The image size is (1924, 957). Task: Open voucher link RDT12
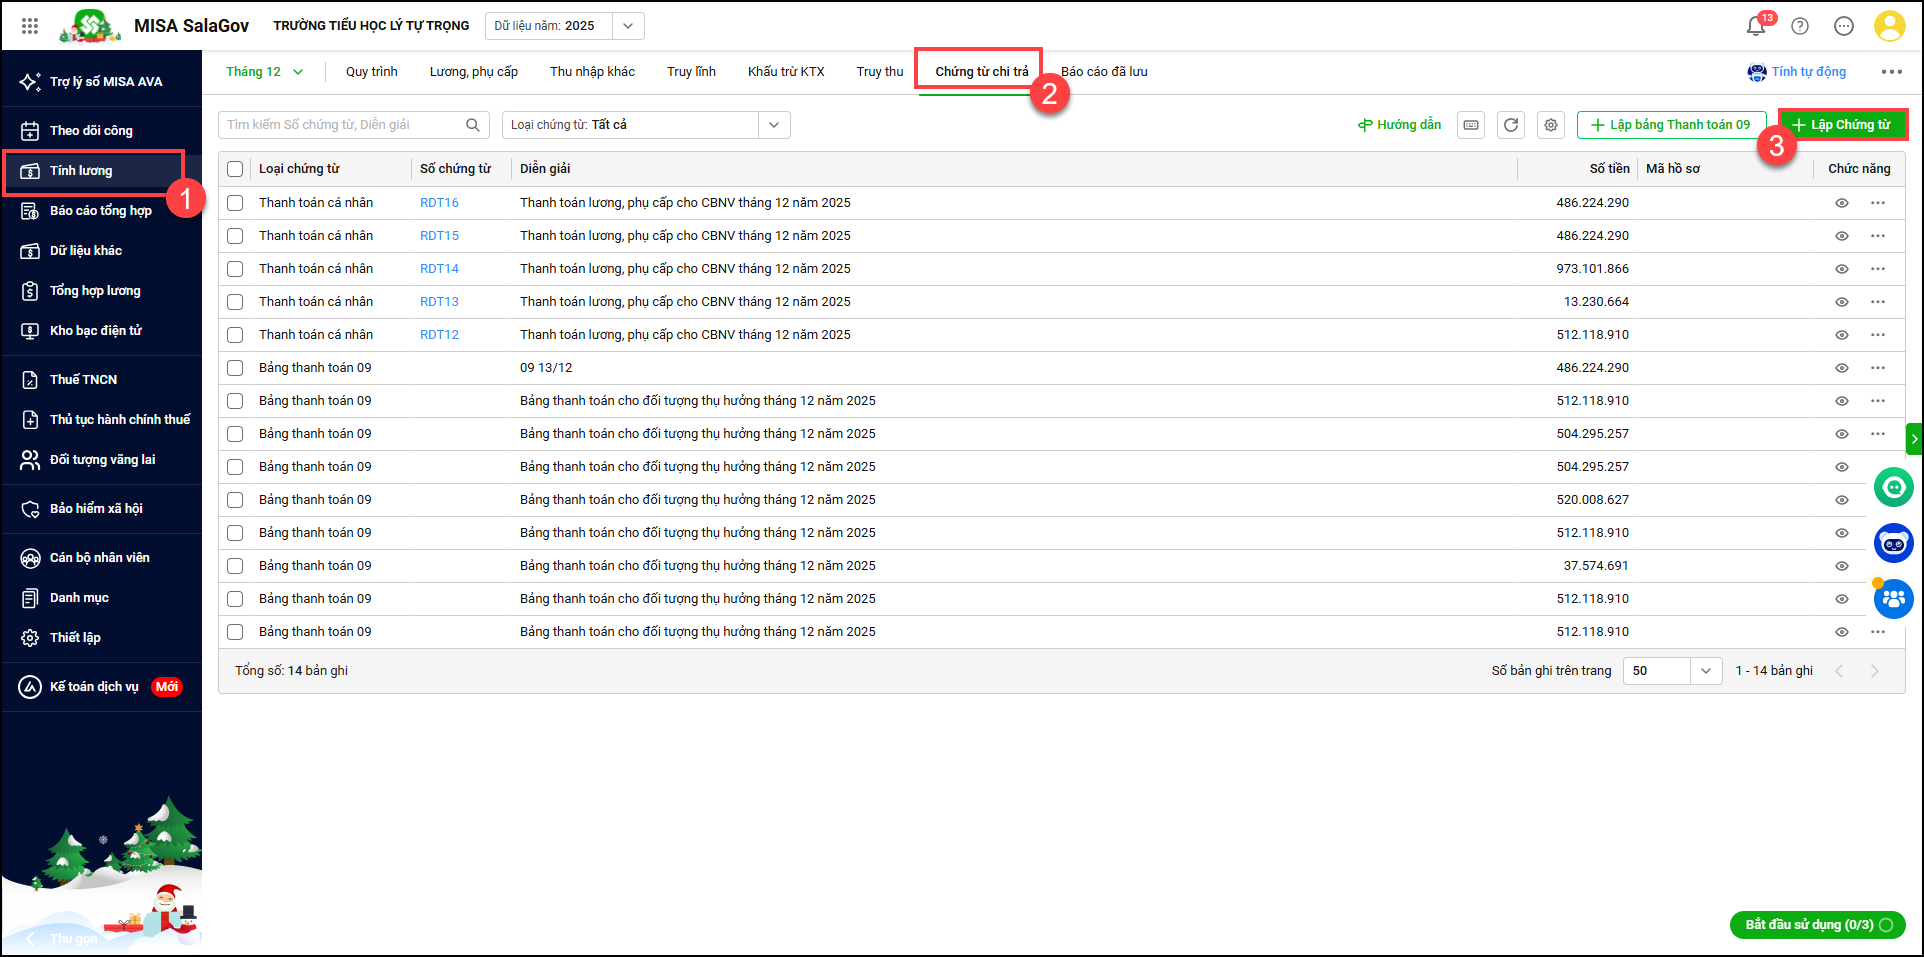click(439, 335)
